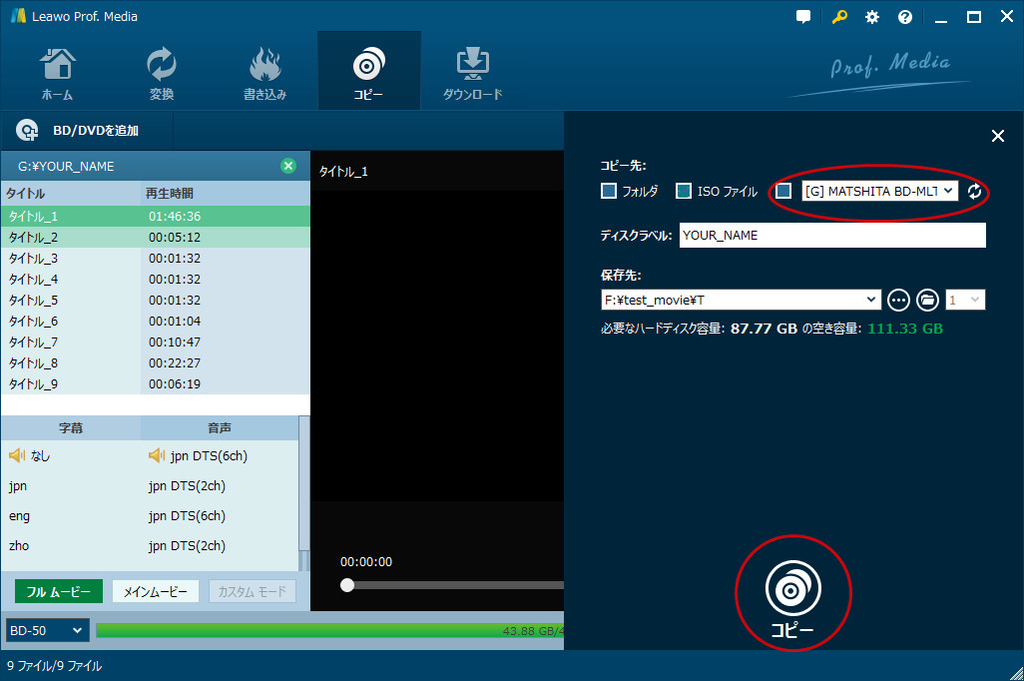This screenshot has width=1024, height=681.
Task: Remove the G:¥YOUR_NAME source with green X
Action: click(x=288, y=166)
